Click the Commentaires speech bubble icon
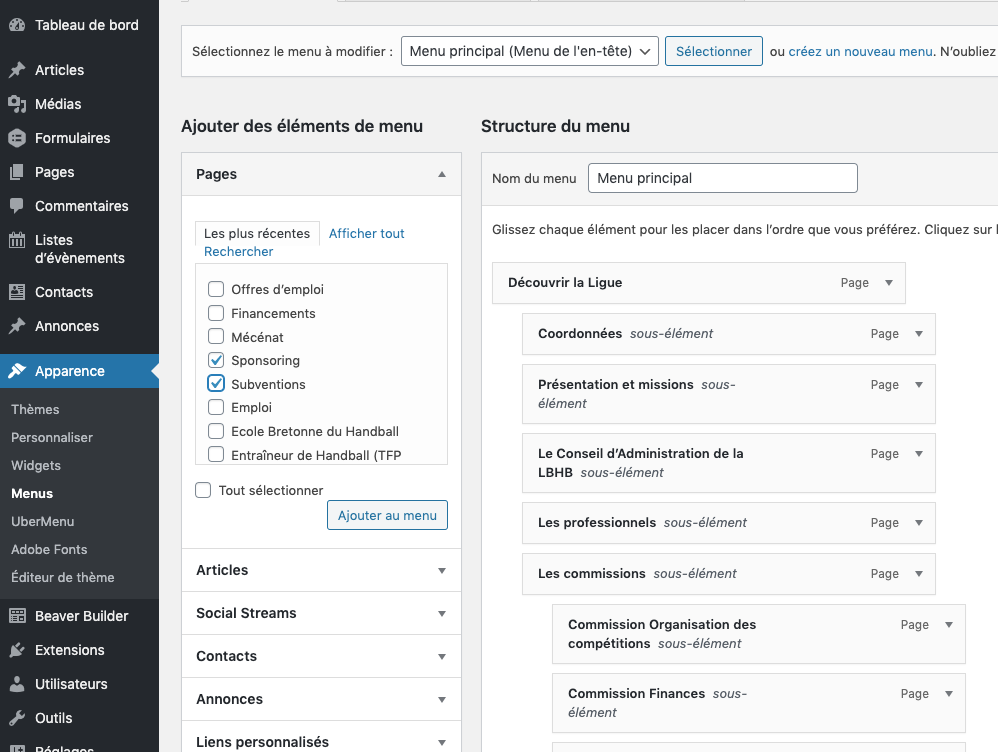 pyautogui.click(x=17, y=206)
